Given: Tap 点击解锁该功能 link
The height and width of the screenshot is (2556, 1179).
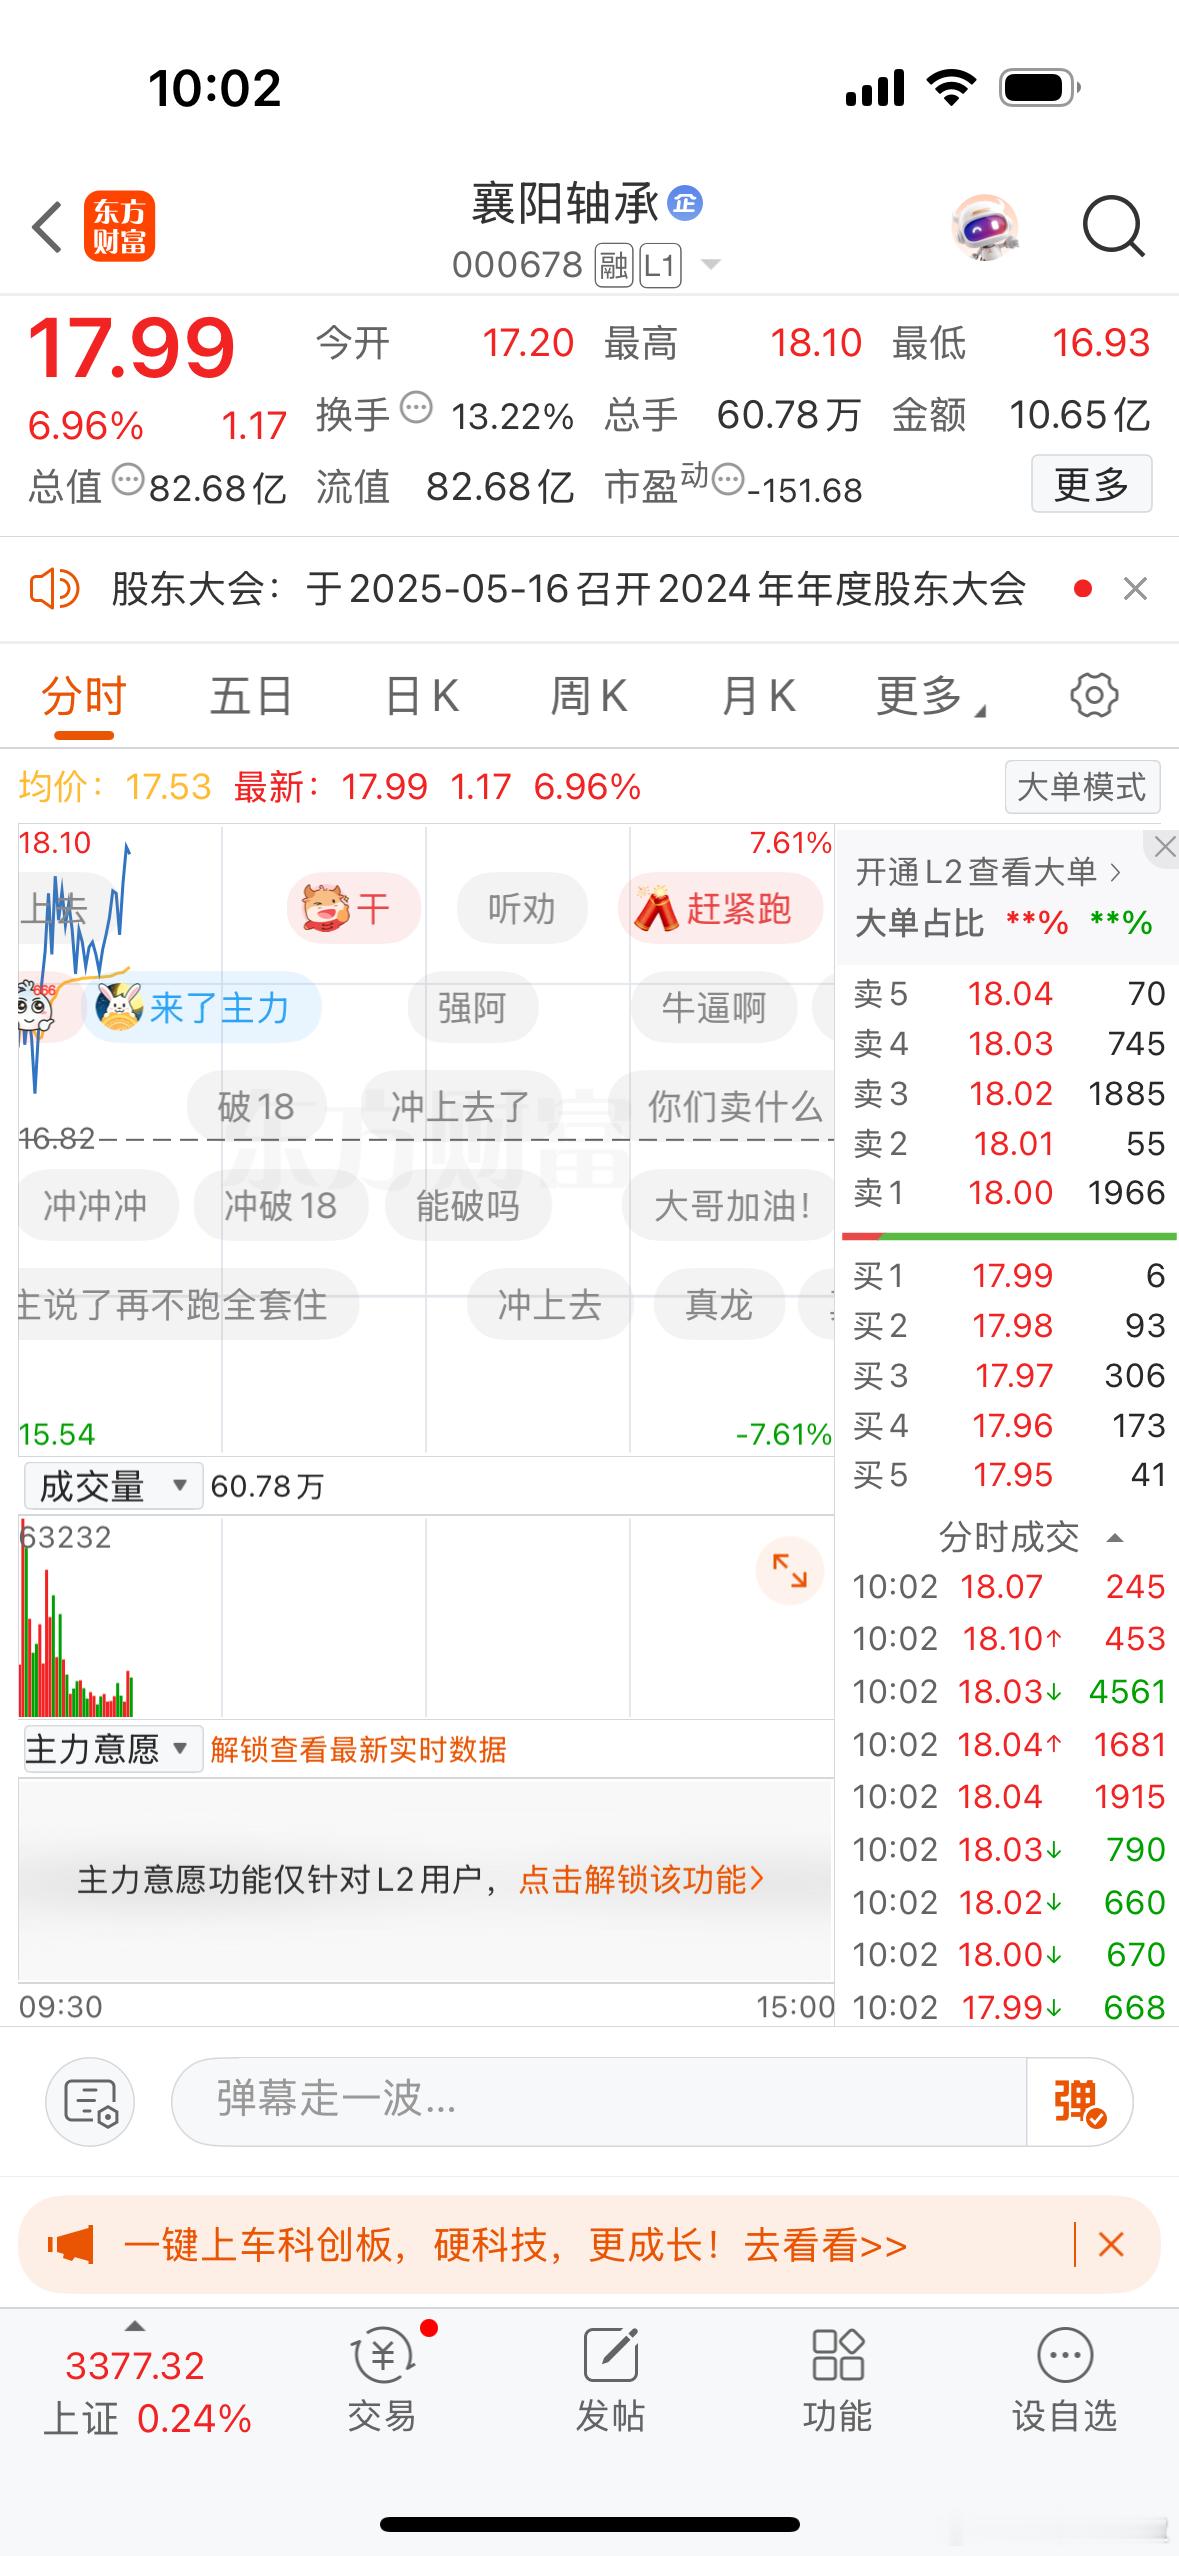Looking at the screenshot, I should pos(641,1880).
